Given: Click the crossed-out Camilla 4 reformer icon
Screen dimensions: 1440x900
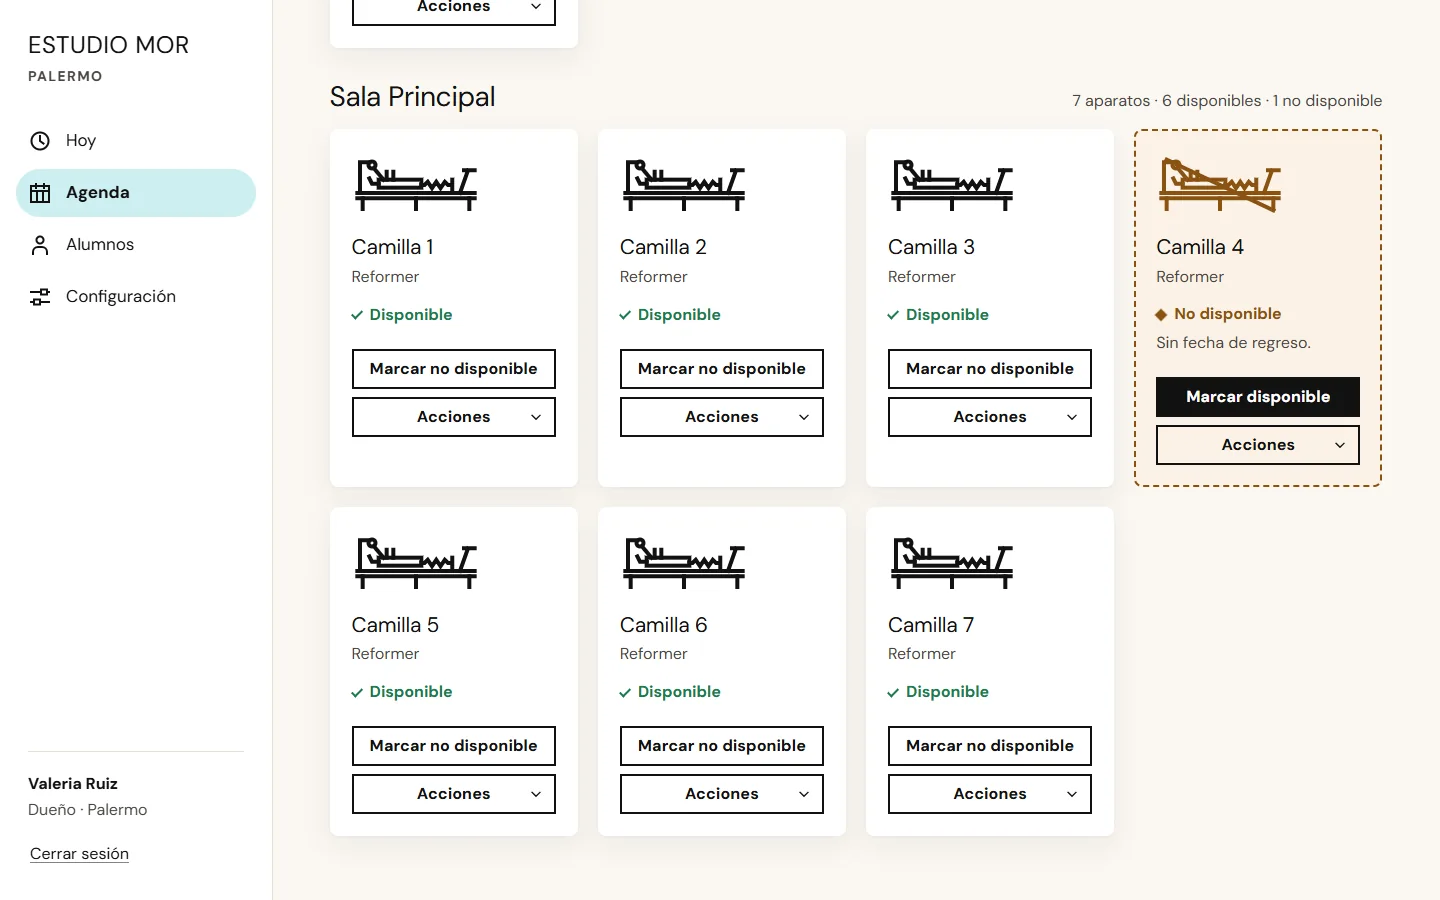Looking at the screenshot, I should [1220, 185].
